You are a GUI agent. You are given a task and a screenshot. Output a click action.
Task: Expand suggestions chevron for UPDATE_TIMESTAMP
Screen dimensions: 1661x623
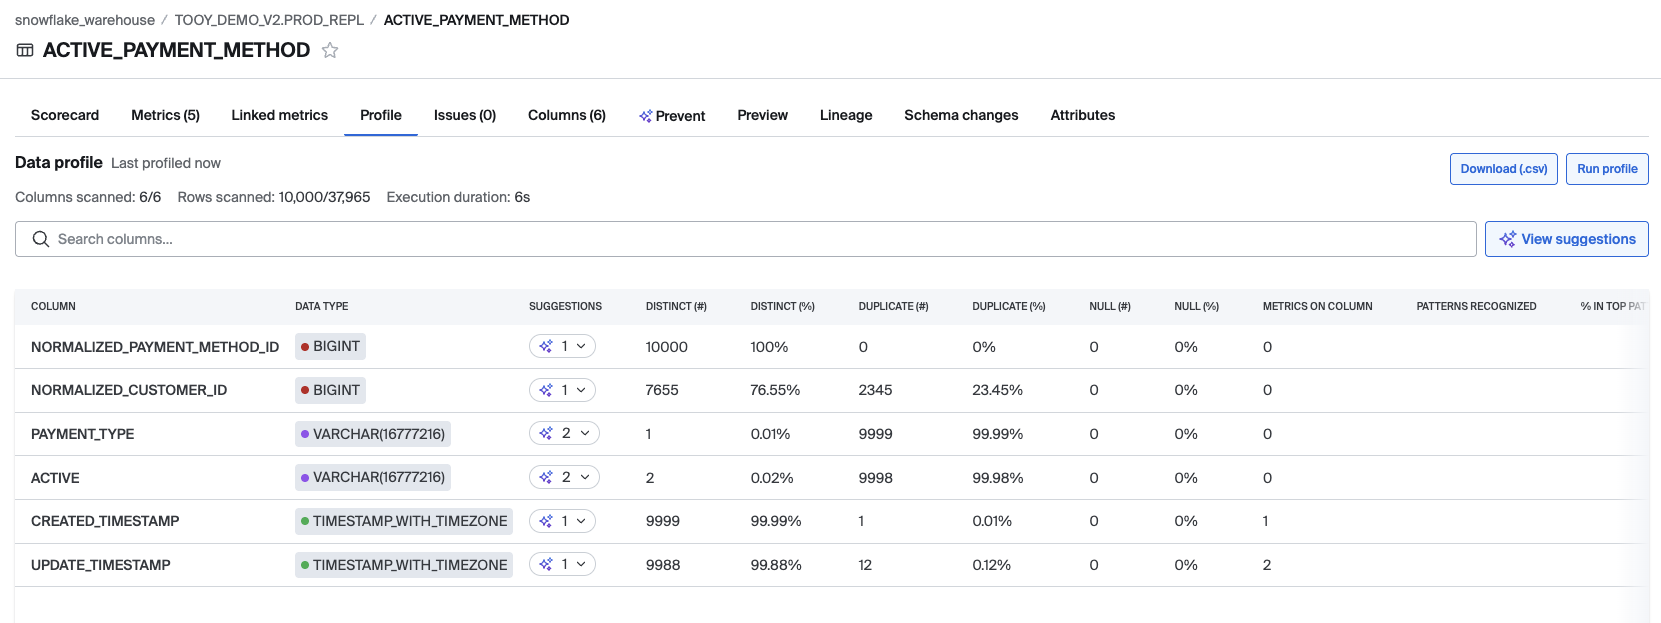[581, 564]
